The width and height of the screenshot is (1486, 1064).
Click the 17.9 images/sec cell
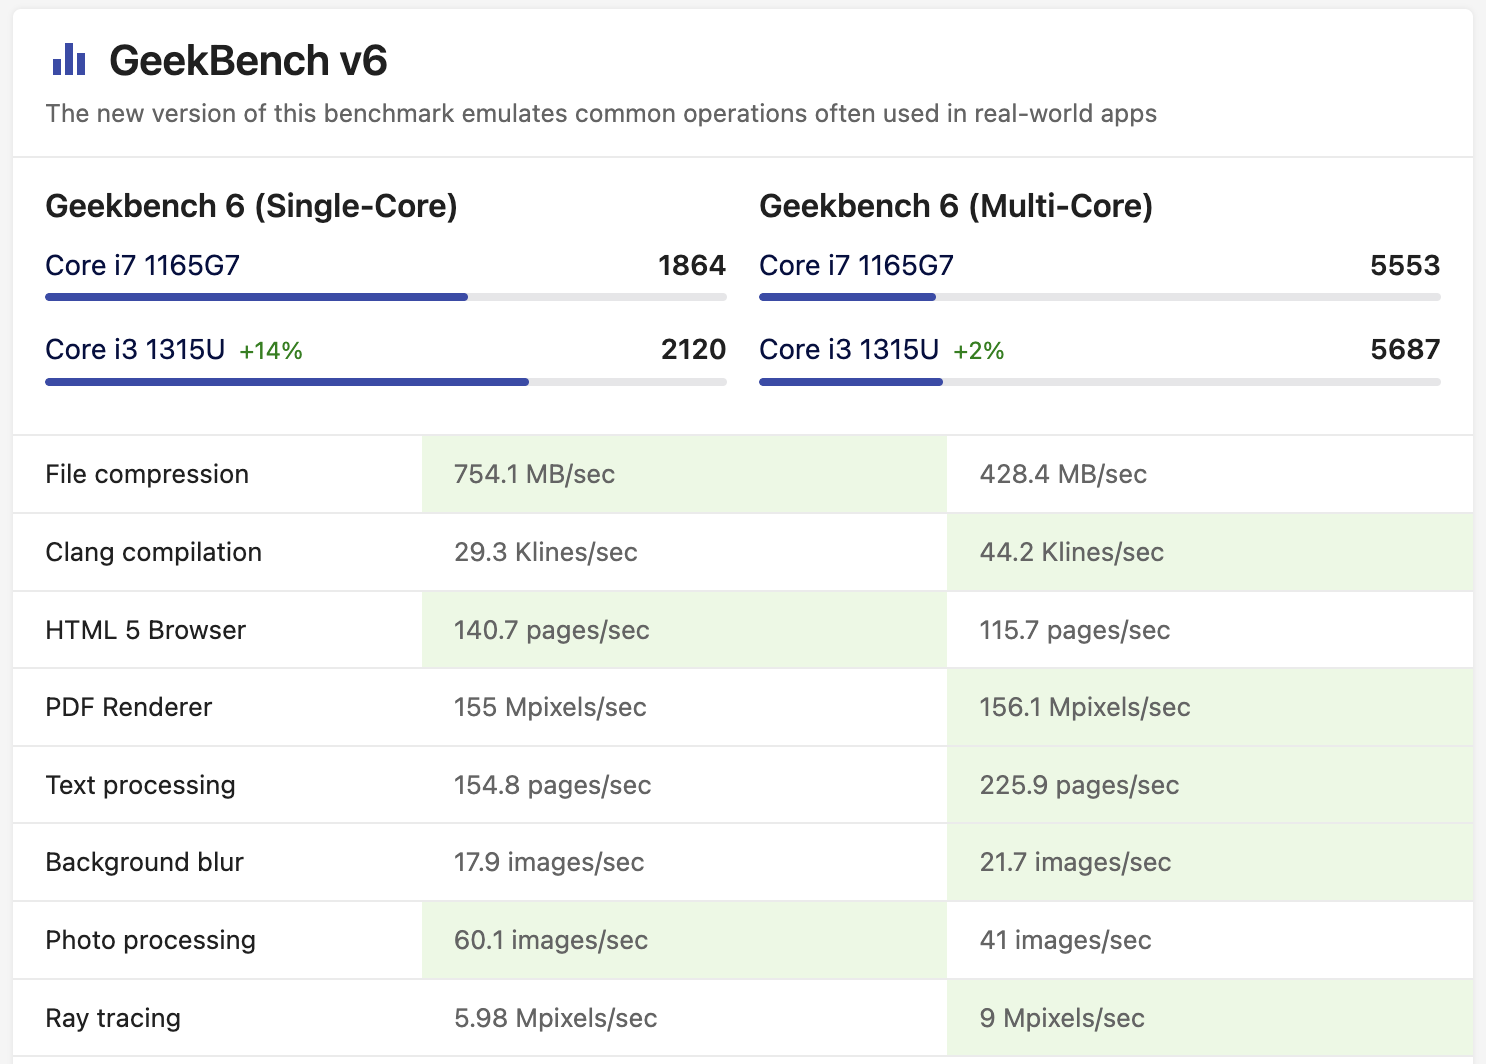click(x=684, y=862)
